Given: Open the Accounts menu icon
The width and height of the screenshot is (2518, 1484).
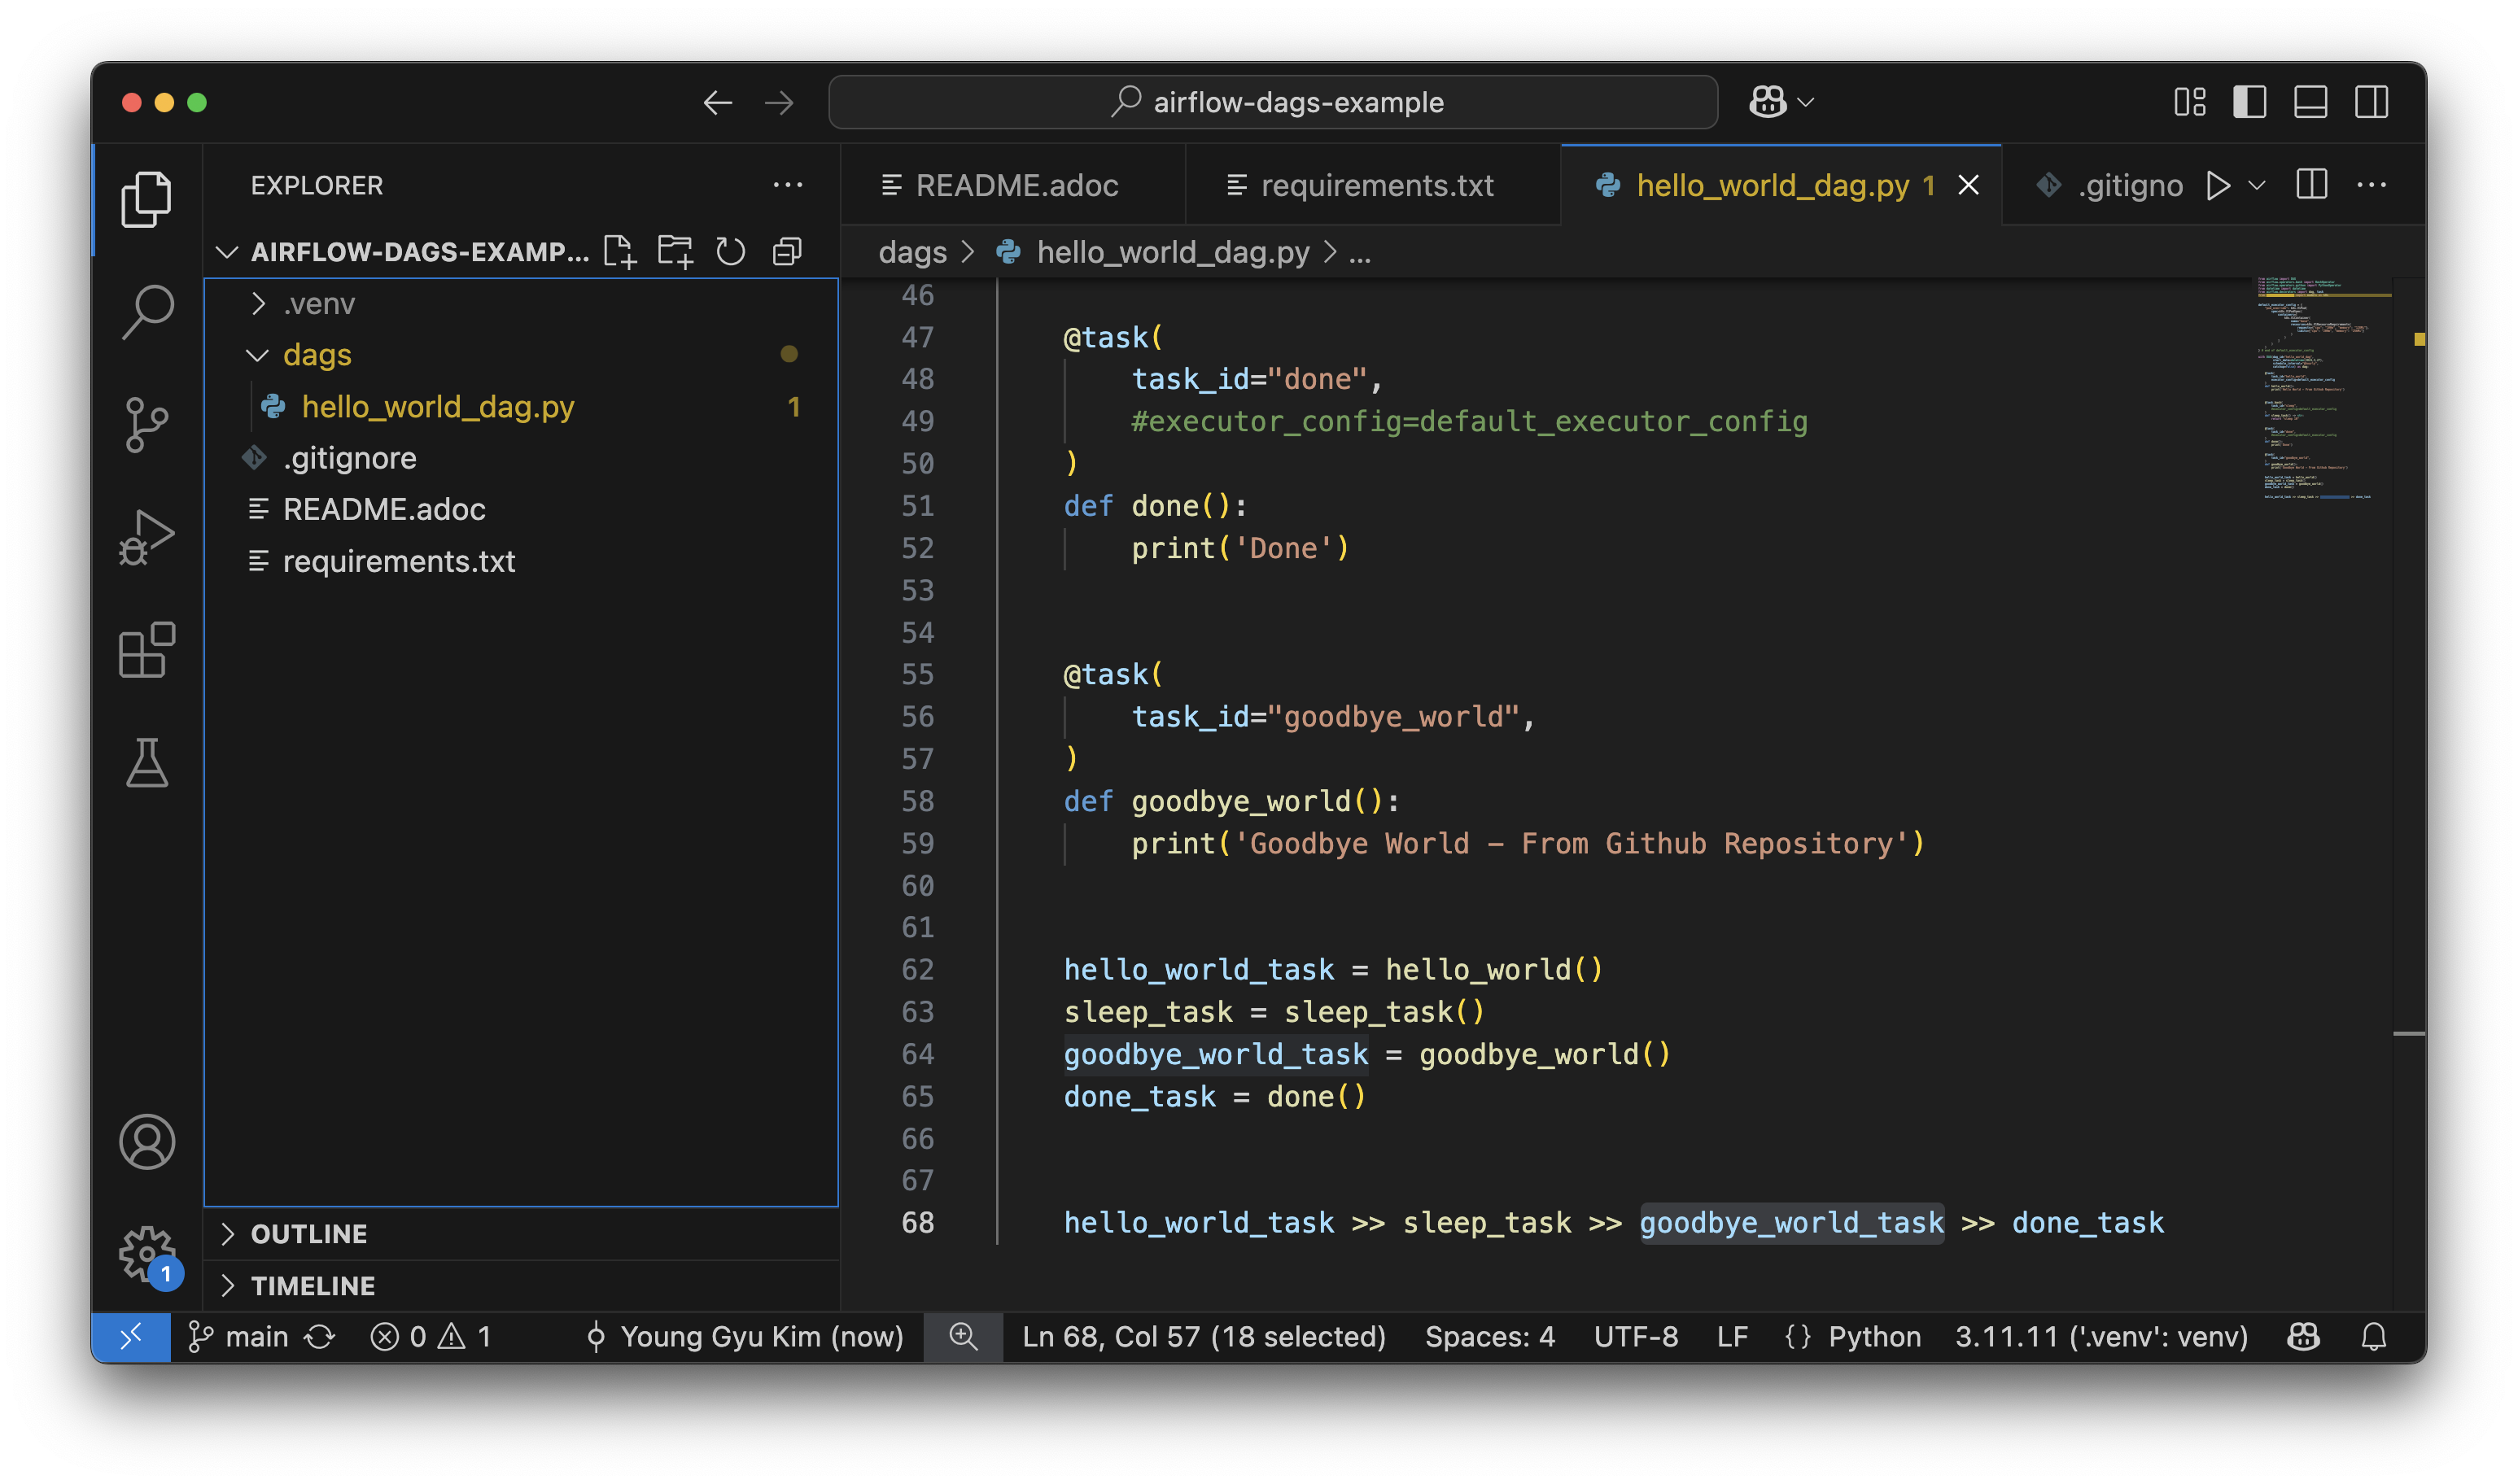Looking at the screenshot, I should (x=147, y=1141).
